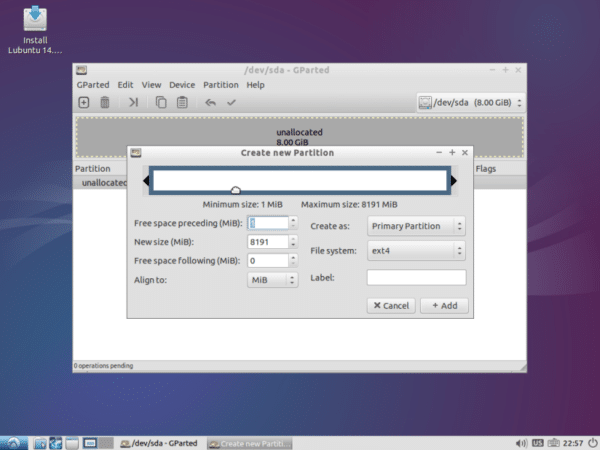Maximize the GParted main window
Viewport: 600px width, 450px height.
(x=505, y=70)
